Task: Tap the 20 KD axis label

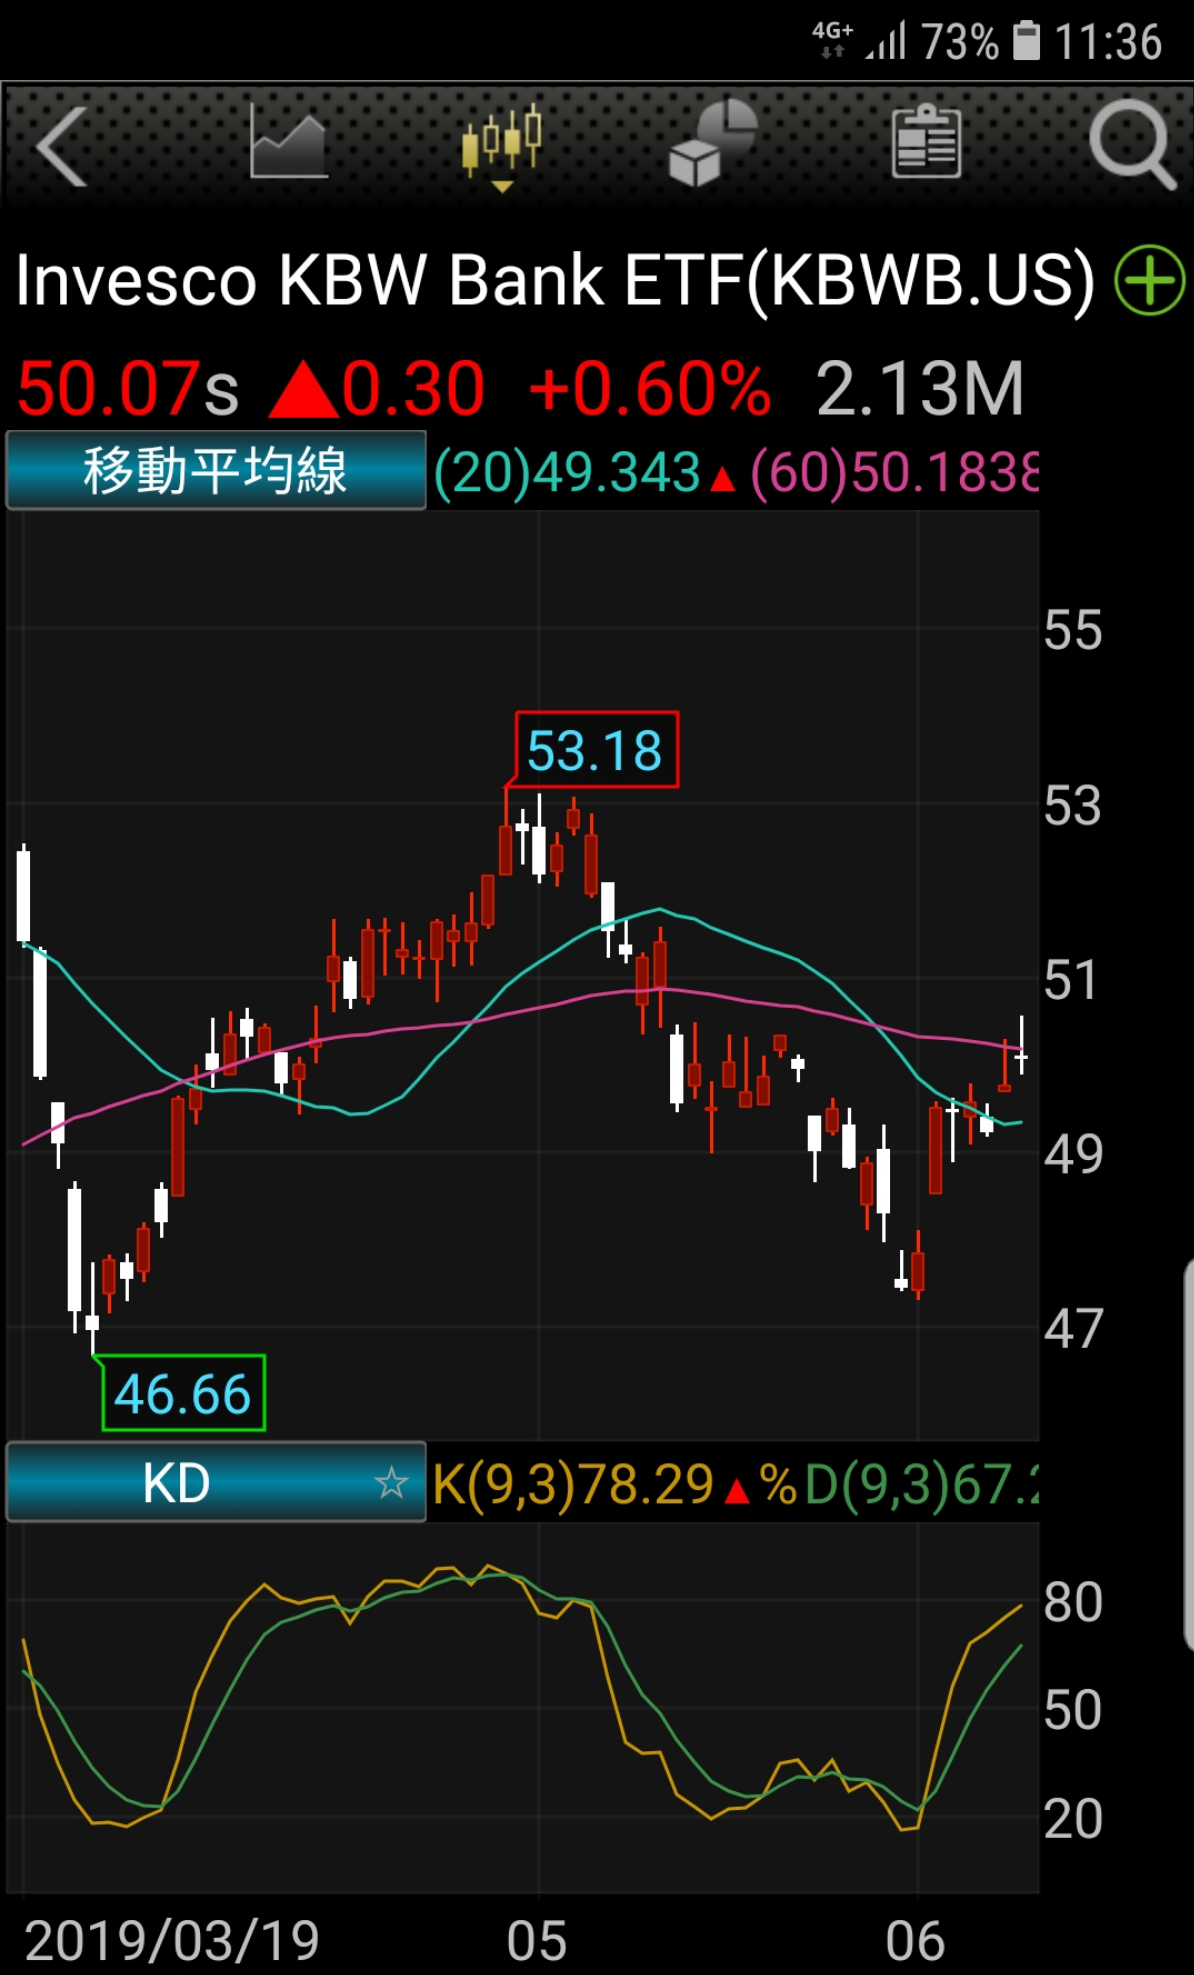Action: [x=1073, y=1818]
